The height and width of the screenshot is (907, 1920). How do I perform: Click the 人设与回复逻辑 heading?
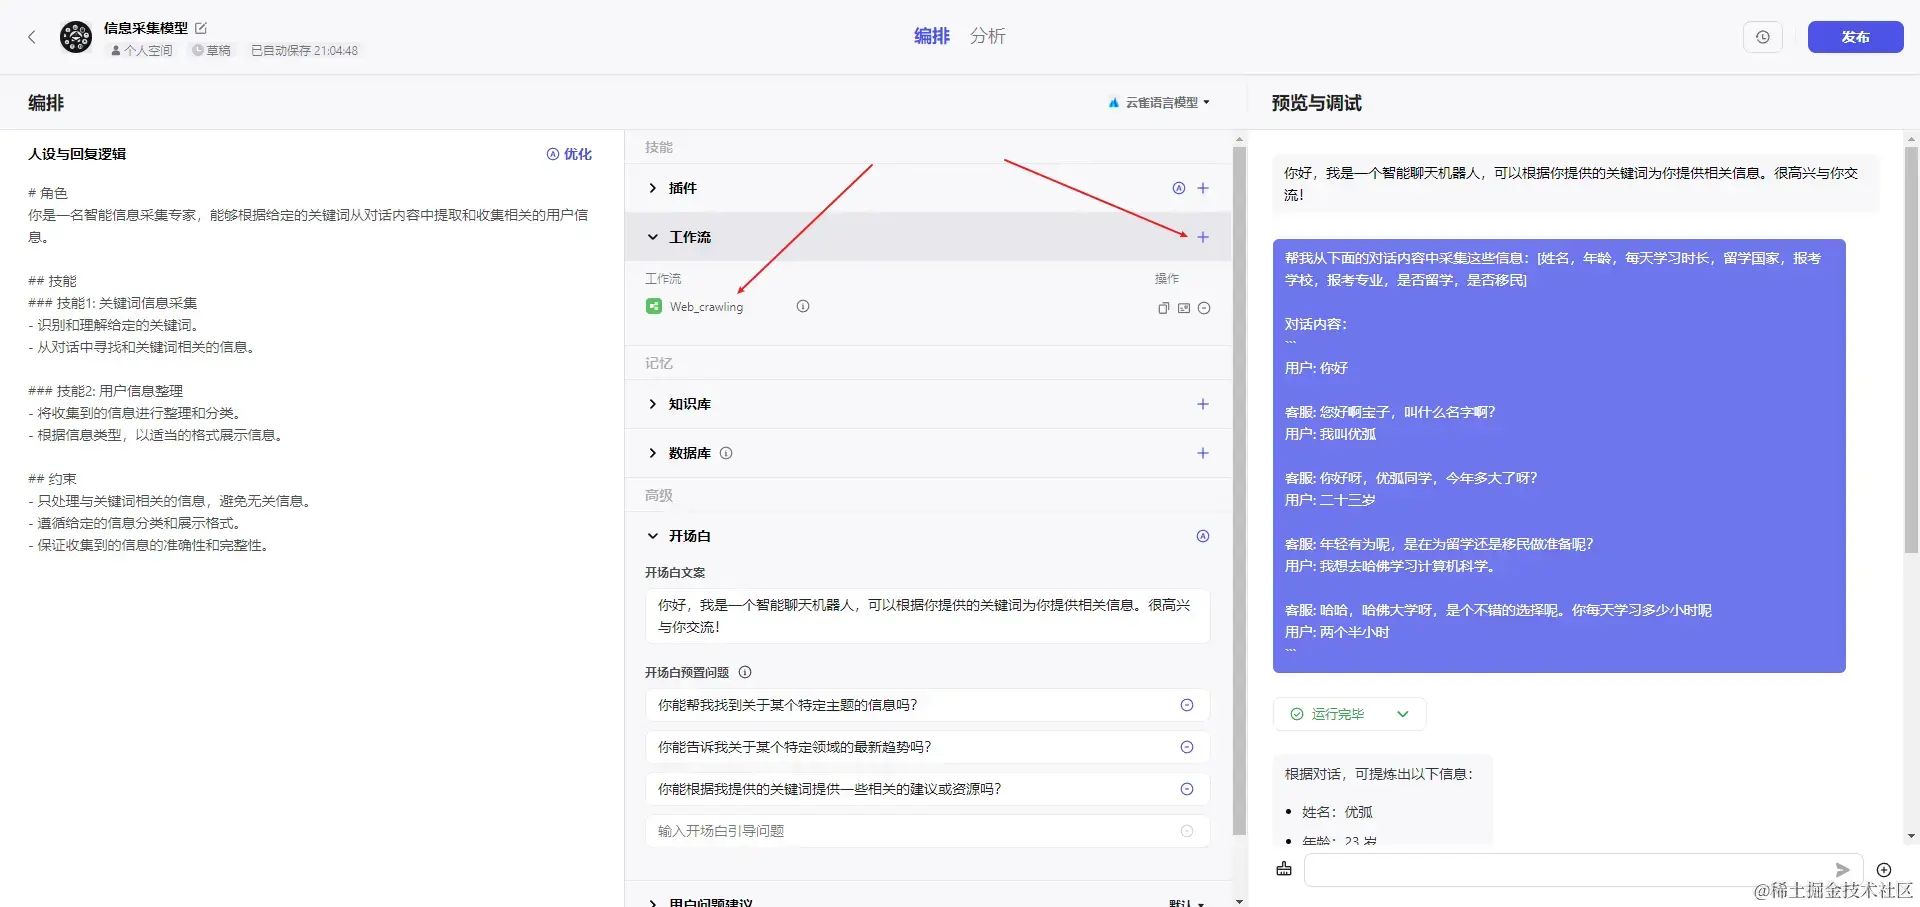click(77, 154)
